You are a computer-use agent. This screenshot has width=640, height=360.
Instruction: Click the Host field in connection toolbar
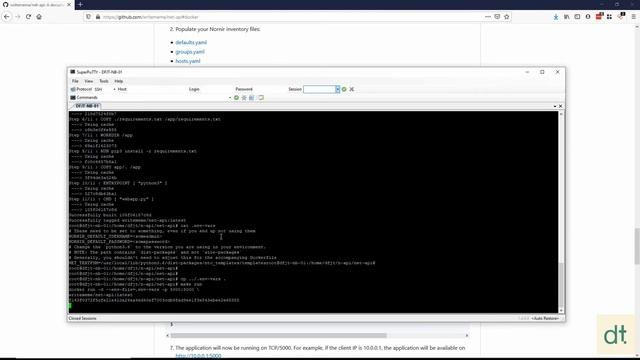[157, 89]
